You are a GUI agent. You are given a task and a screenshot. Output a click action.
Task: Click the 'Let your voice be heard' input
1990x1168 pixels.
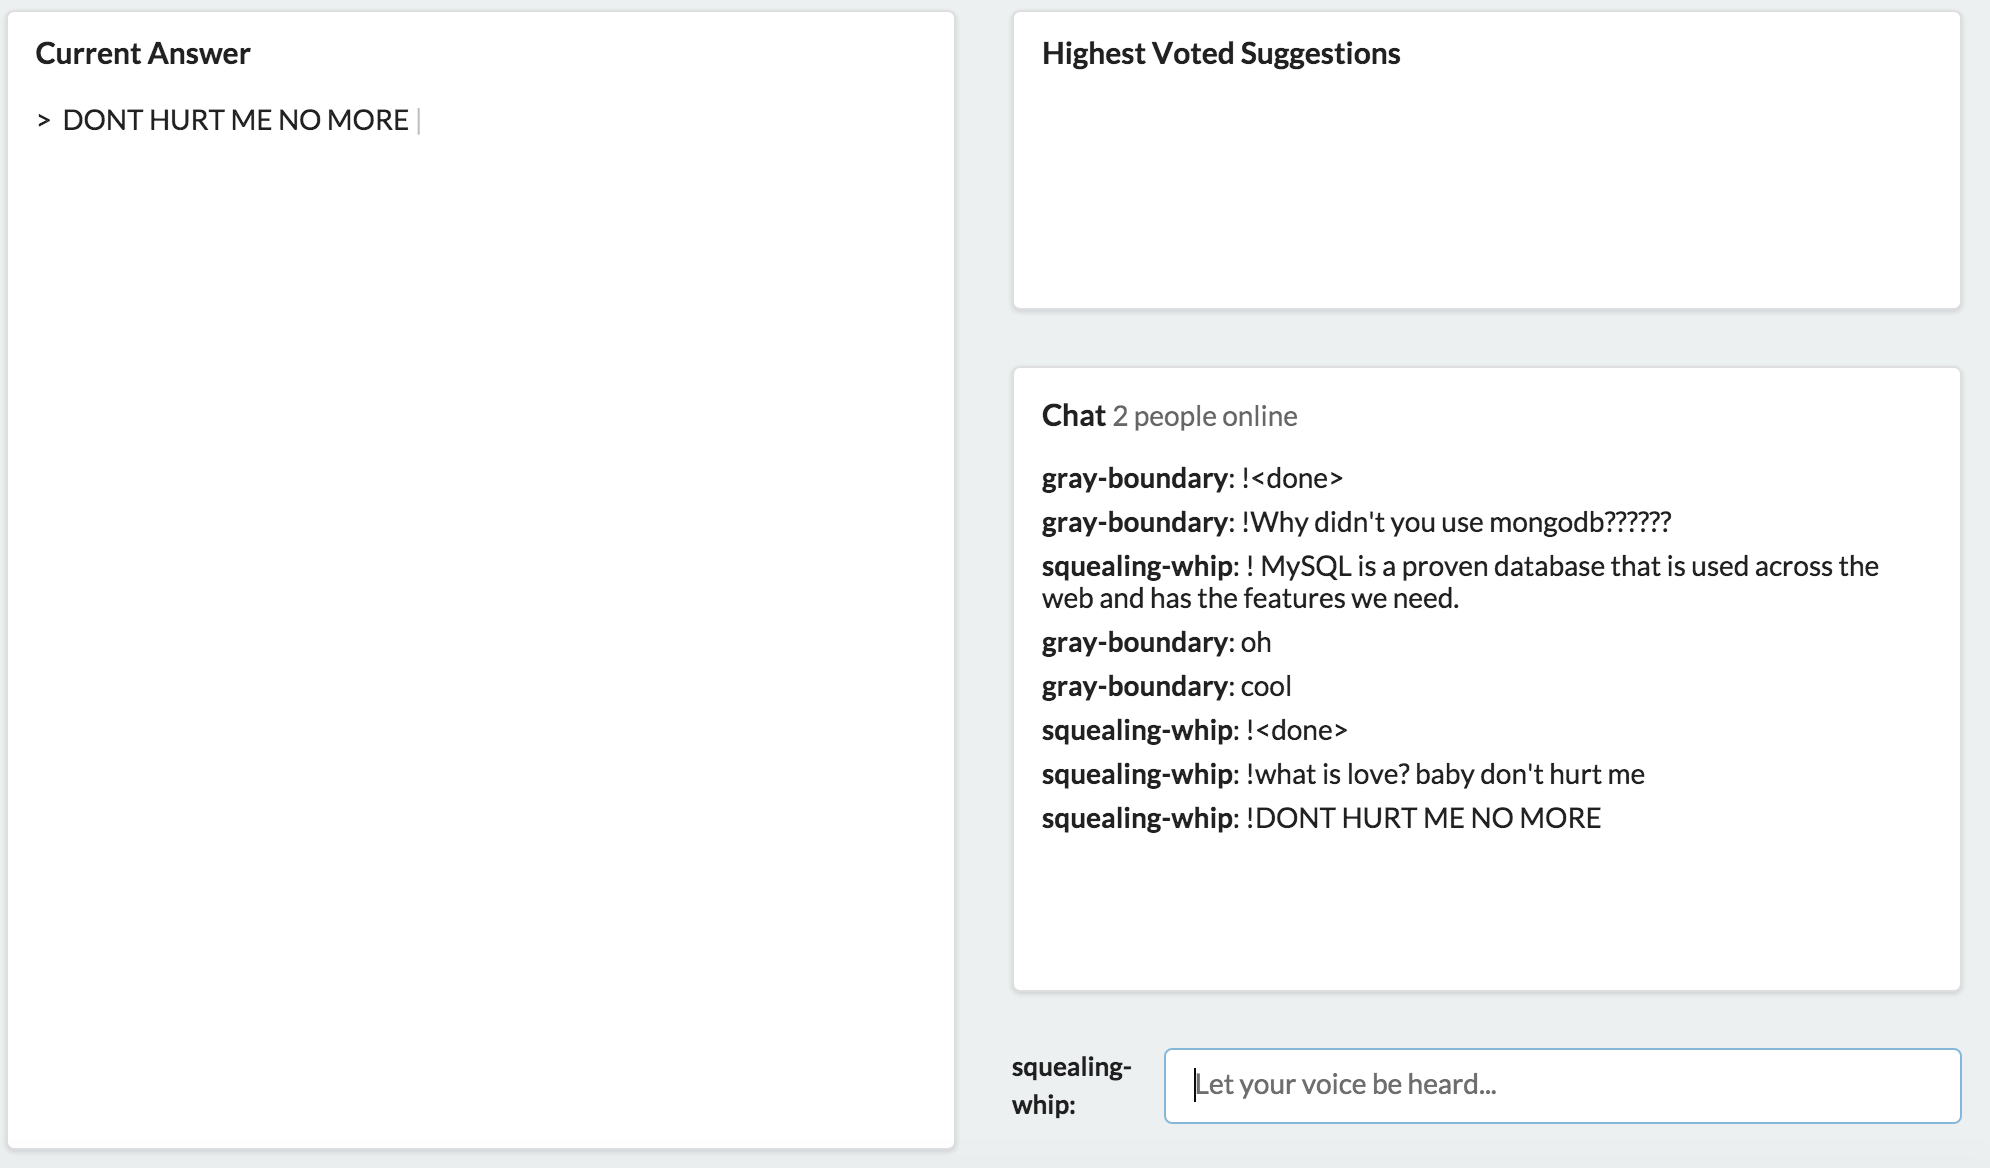pyautogui.click(x=1561, y=1085)
